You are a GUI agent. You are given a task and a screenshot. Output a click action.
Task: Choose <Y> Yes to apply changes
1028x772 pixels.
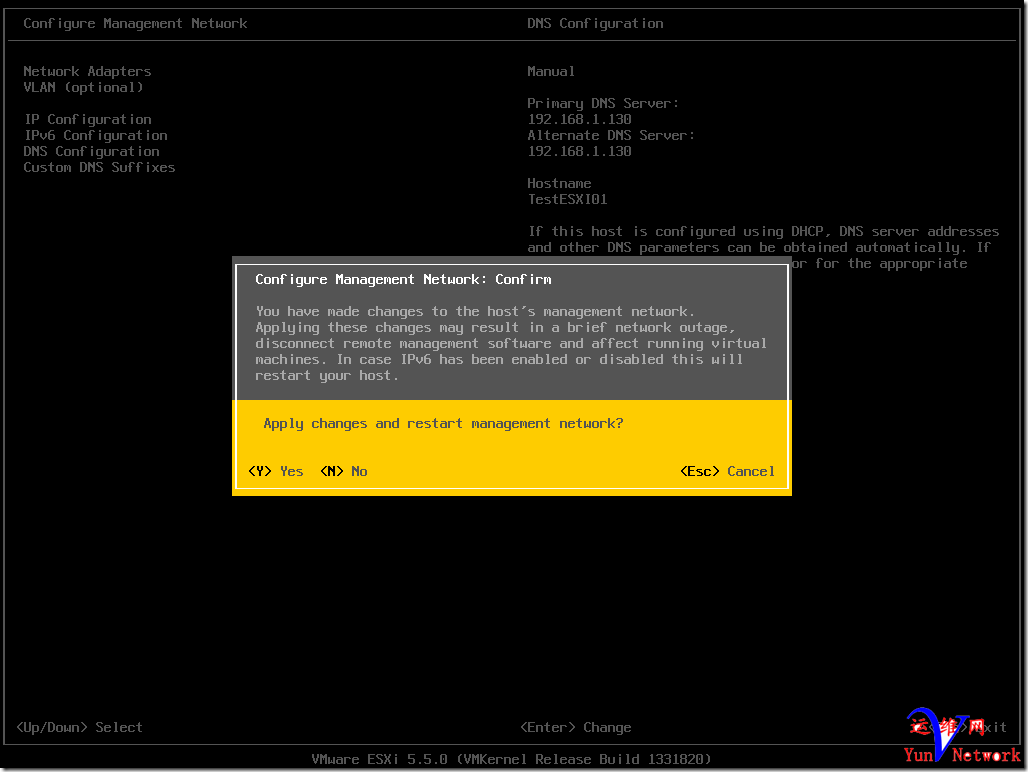pyautogui.click(x=276, y=471)
